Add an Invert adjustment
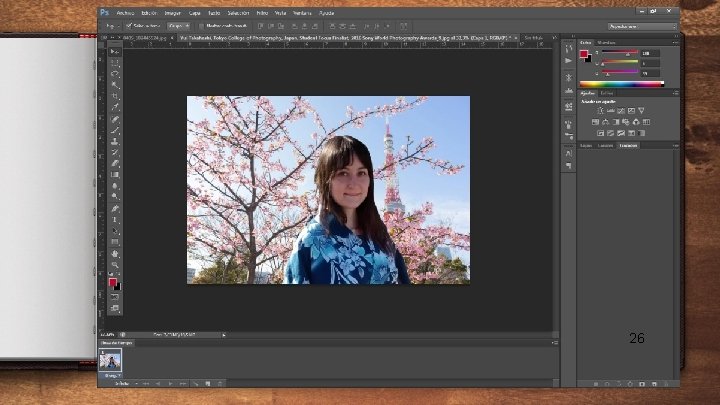This screenshot has width=720, height=405. 600,133
